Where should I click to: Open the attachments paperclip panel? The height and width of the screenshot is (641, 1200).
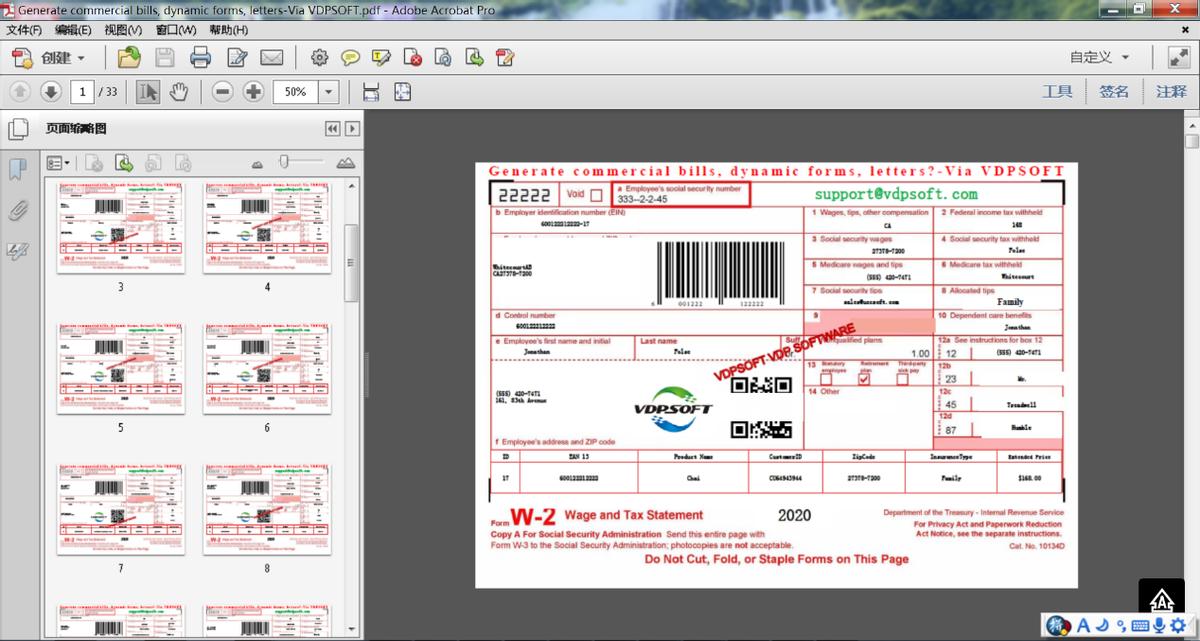tap(17, 211)
